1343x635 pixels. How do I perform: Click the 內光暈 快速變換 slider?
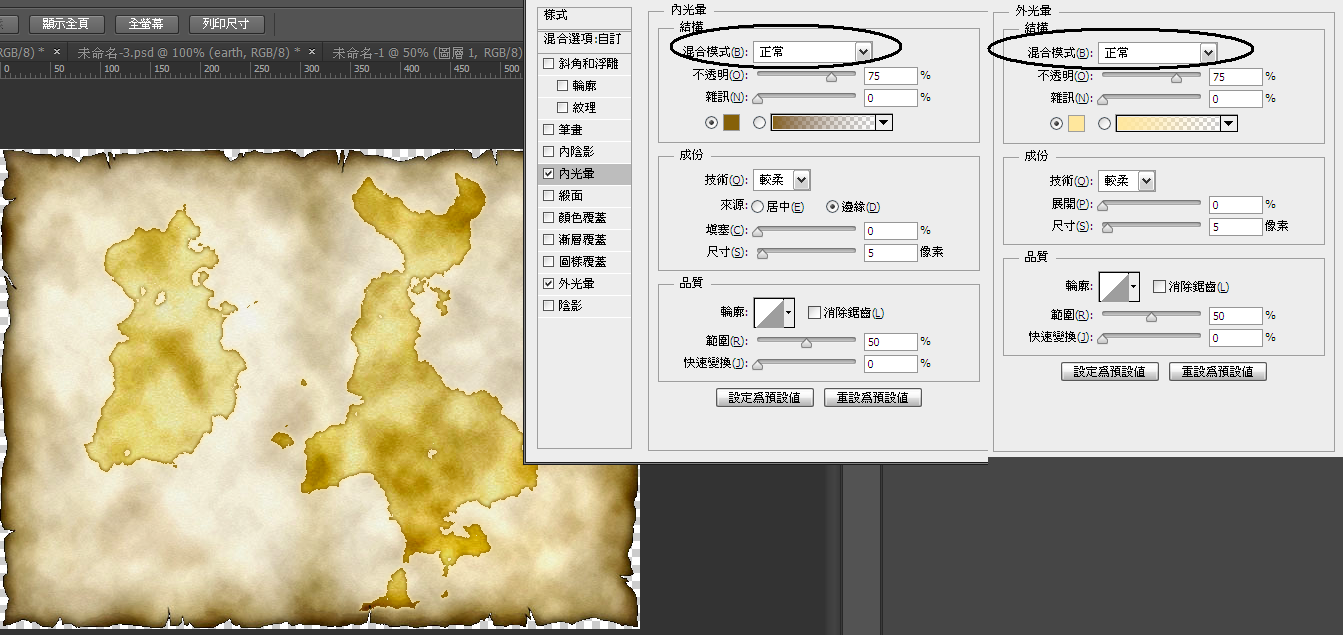coord(806,363)
